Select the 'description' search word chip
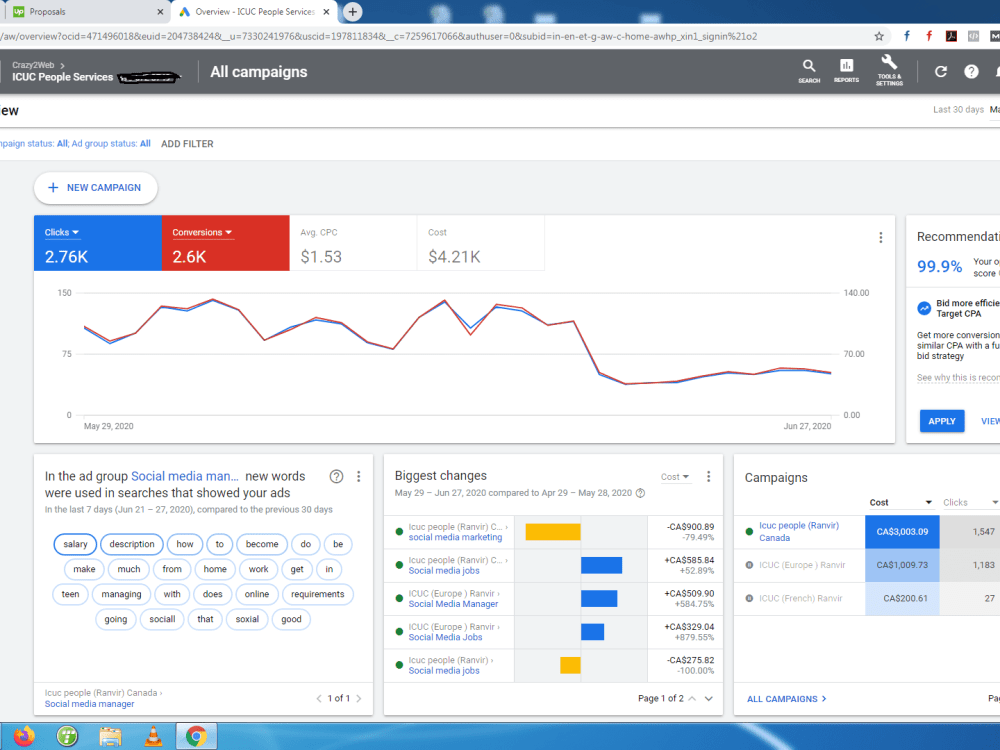 [131, 544]
